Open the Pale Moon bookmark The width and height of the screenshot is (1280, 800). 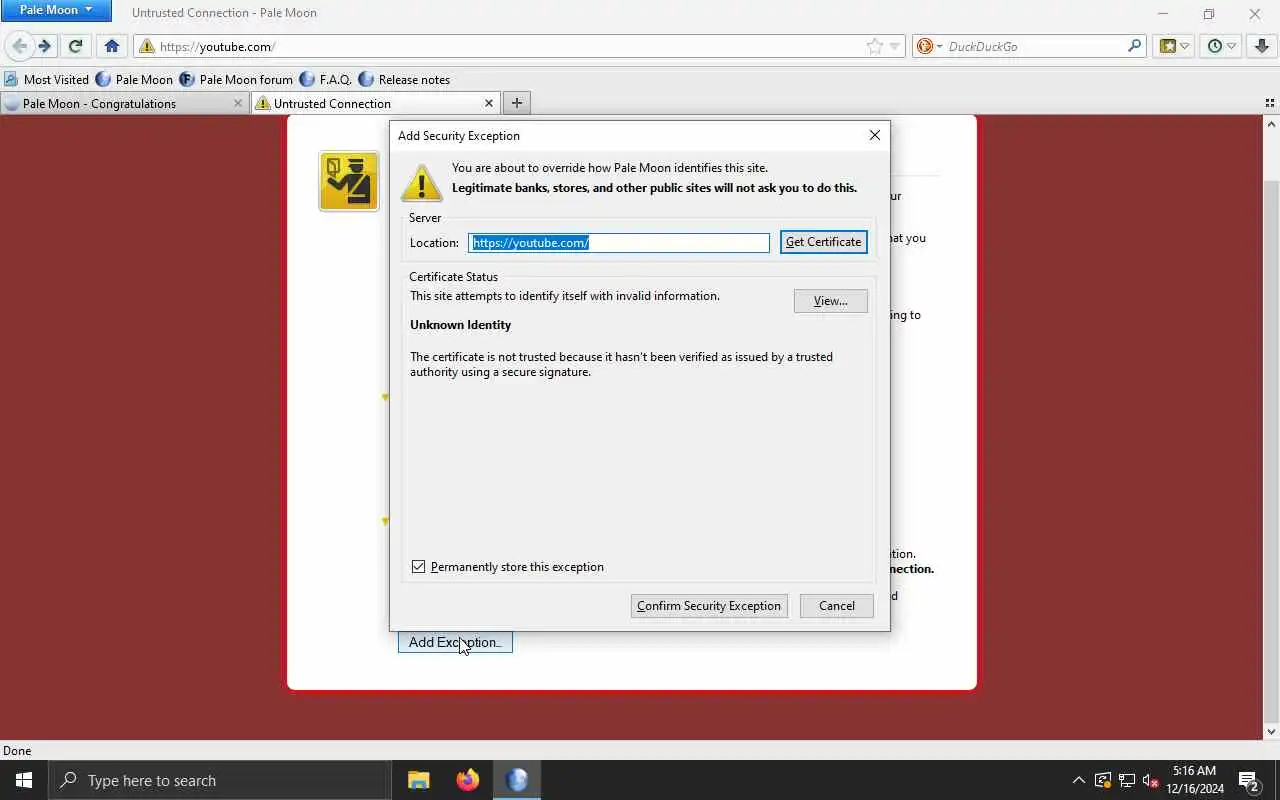point(134,79)
